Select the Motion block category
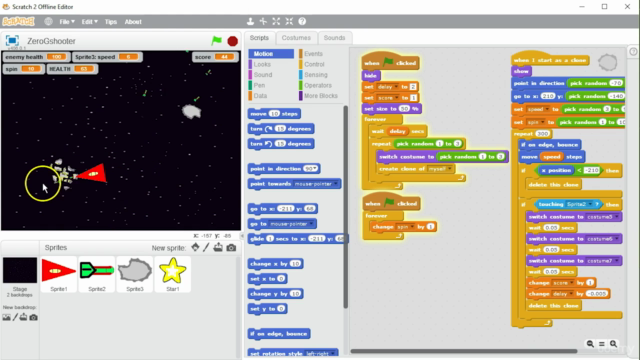The height and width of the screenshot is (360, 640). pos(271,53)
